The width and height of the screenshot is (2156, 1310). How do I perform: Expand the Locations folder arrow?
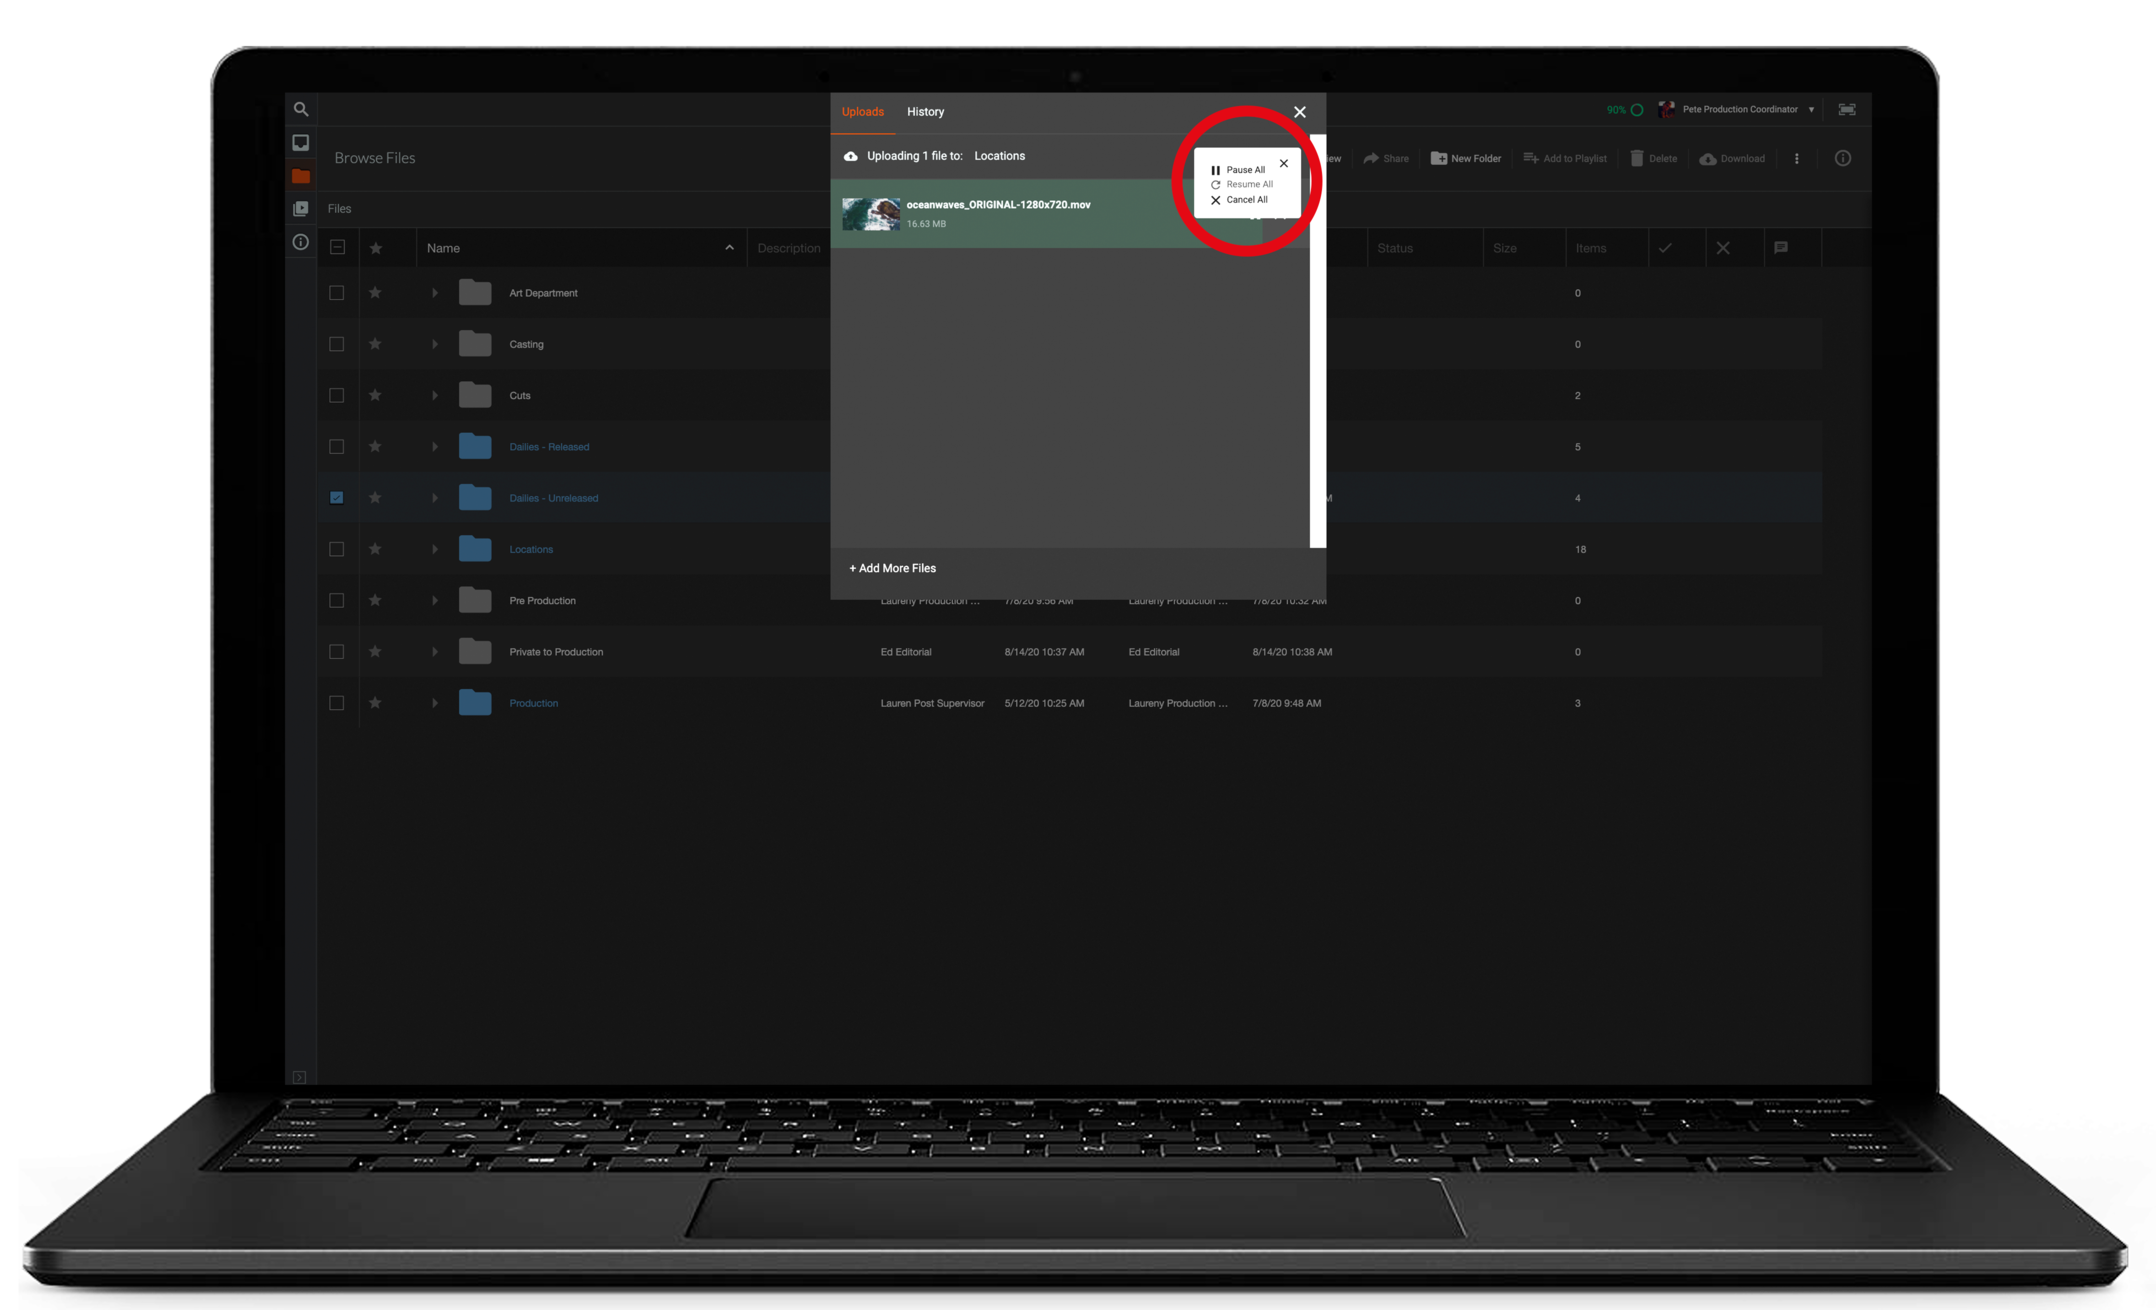(x=435, y=549)
